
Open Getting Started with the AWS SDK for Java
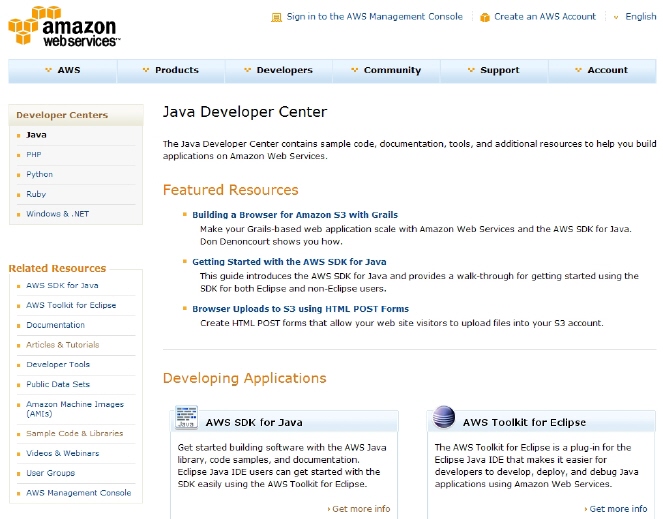(289, 262)
